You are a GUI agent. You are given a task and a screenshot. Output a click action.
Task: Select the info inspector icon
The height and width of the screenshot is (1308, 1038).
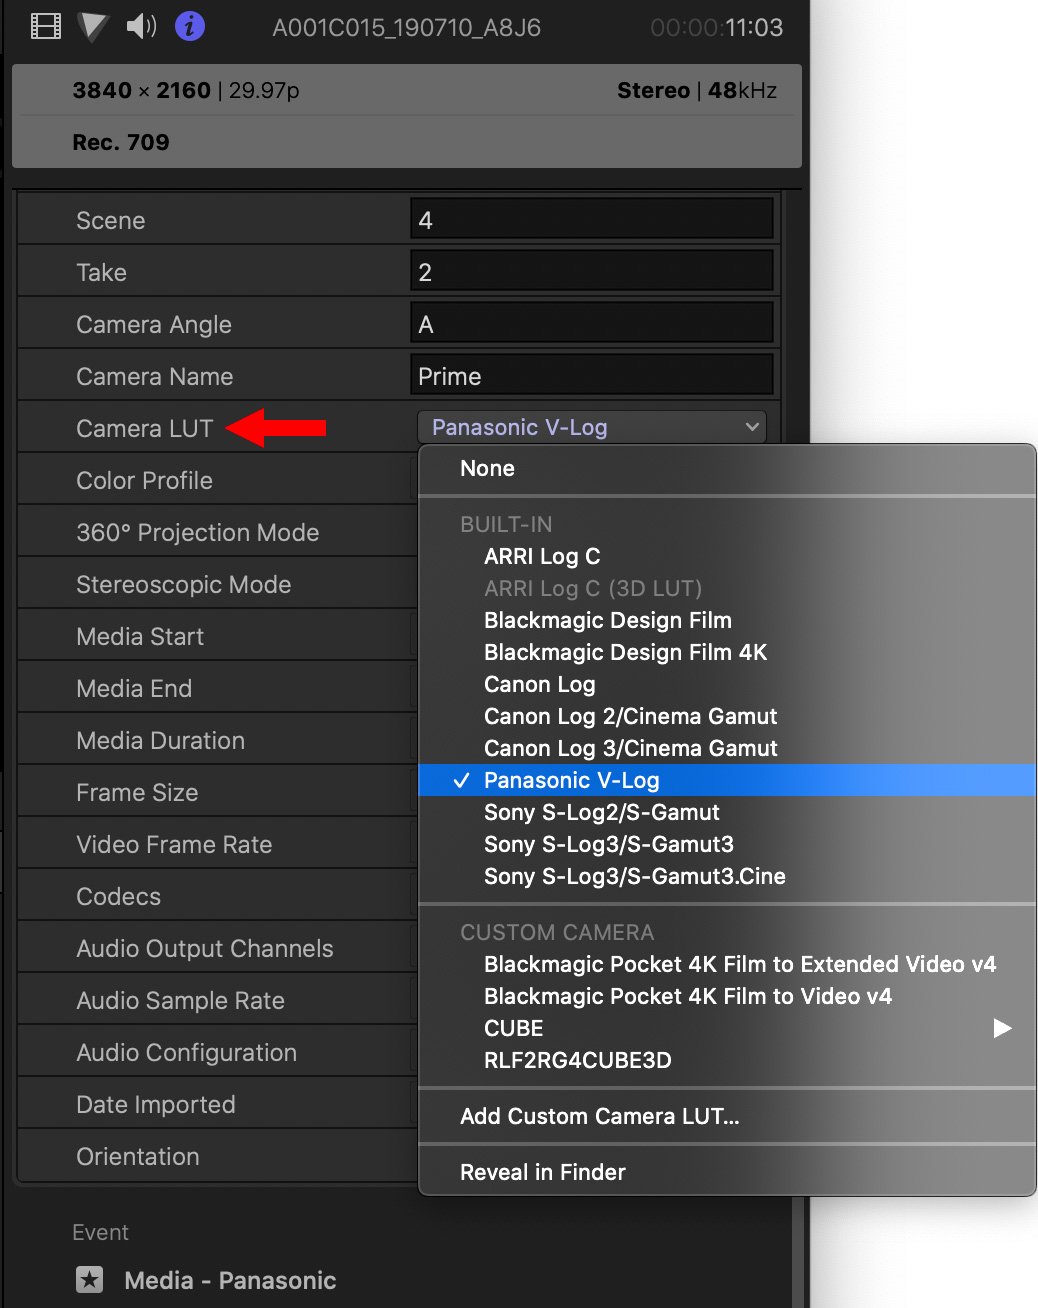tap(190, 26)
